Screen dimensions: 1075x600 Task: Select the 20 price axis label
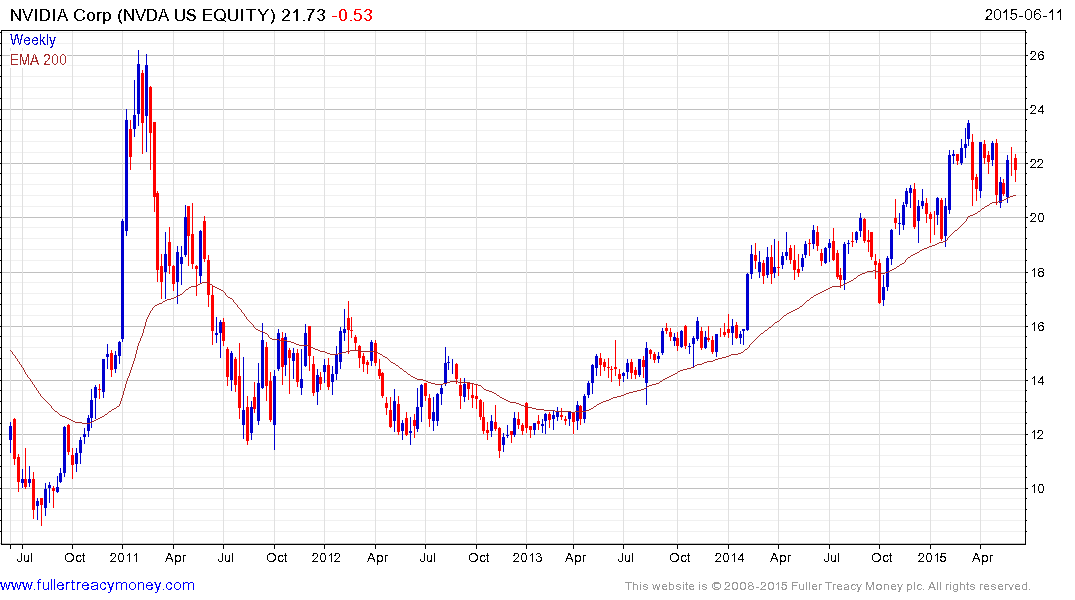(1037, 218)
